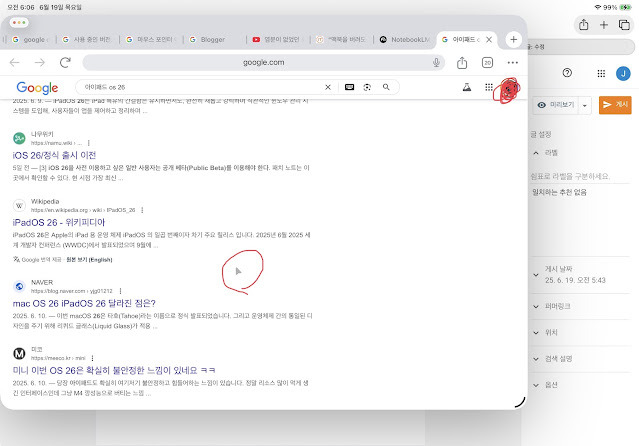Click 원본 보기 (English) link
639x446 pixels.
point(89,260)
